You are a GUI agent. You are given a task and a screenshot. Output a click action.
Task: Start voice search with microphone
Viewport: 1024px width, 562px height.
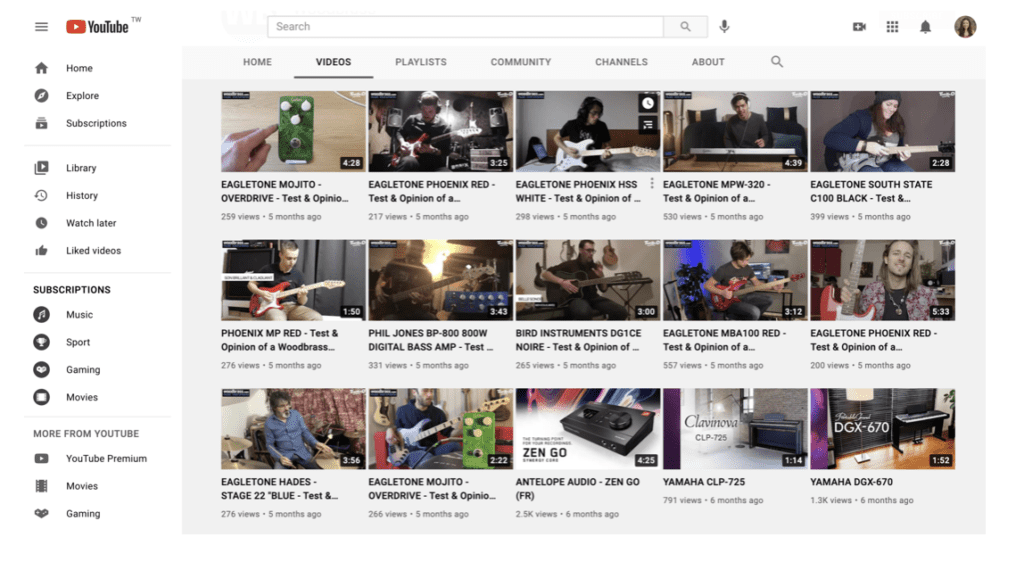[724, 27]
